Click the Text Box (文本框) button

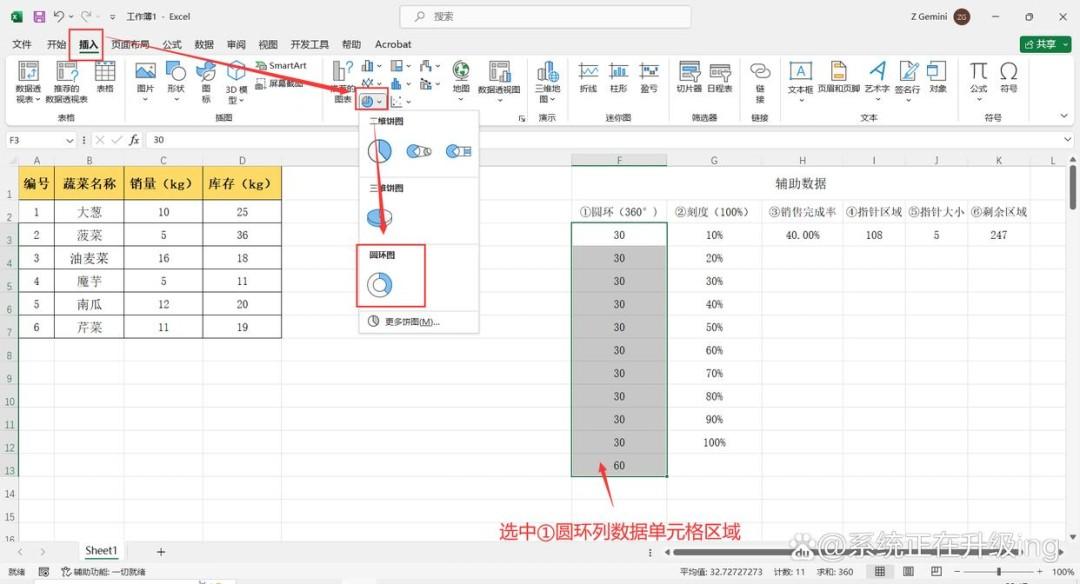pyautogui.click(x=800, y=81)
